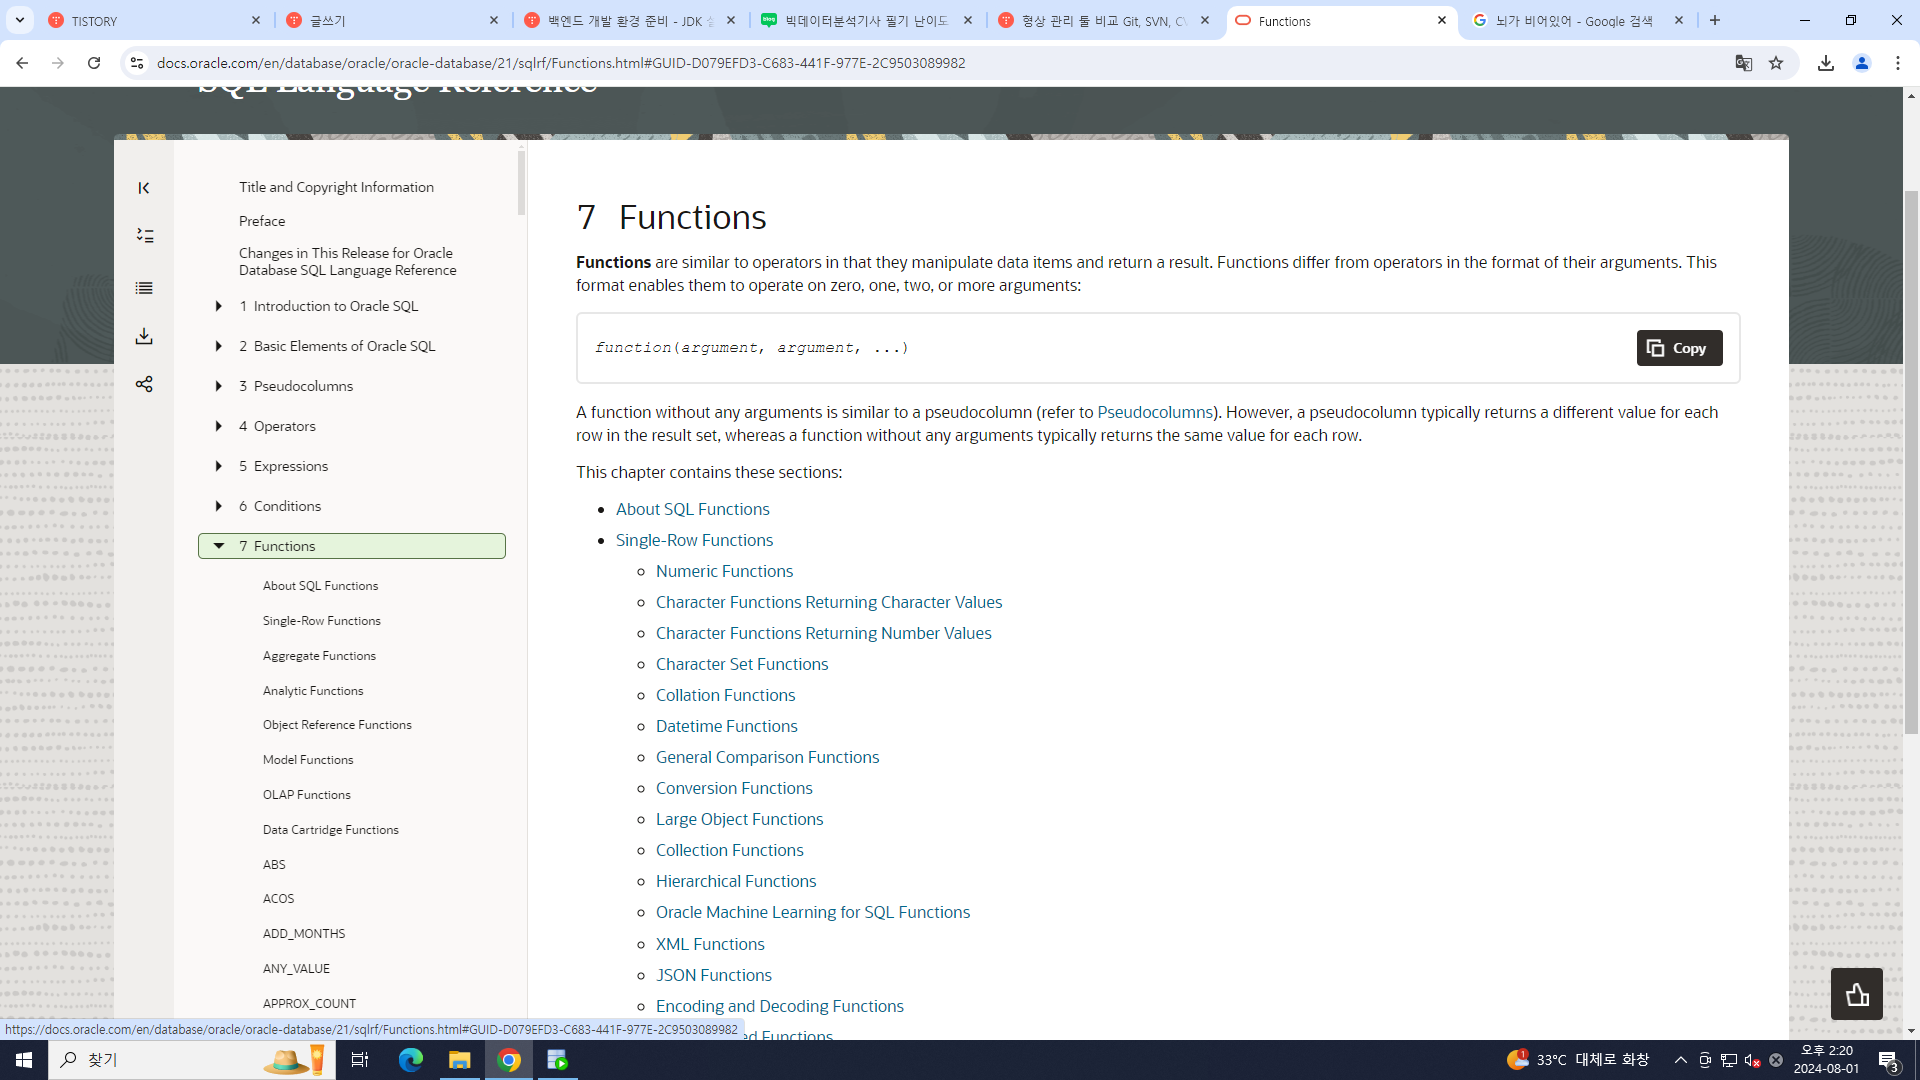Collapse the 7 Functions chapter

pyautogui.click(x=218, y=546)
